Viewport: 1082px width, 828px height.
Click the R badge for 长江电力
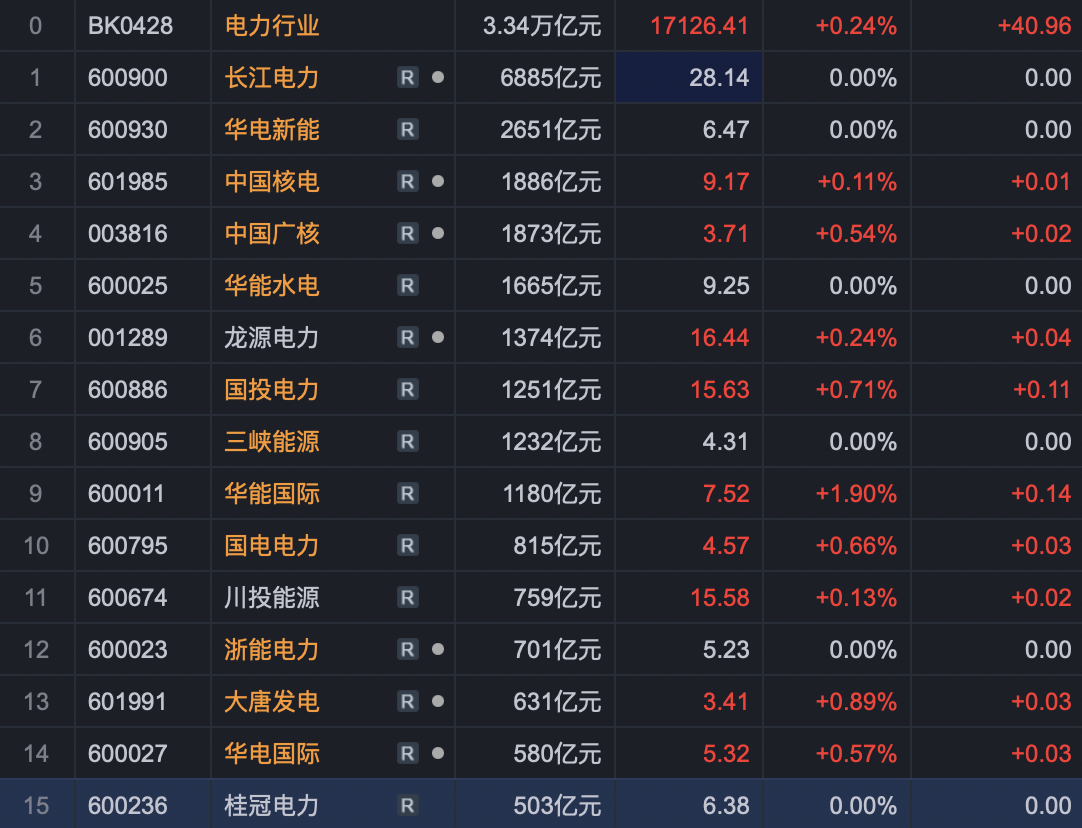pyautogui.click(x=407, y=77)
